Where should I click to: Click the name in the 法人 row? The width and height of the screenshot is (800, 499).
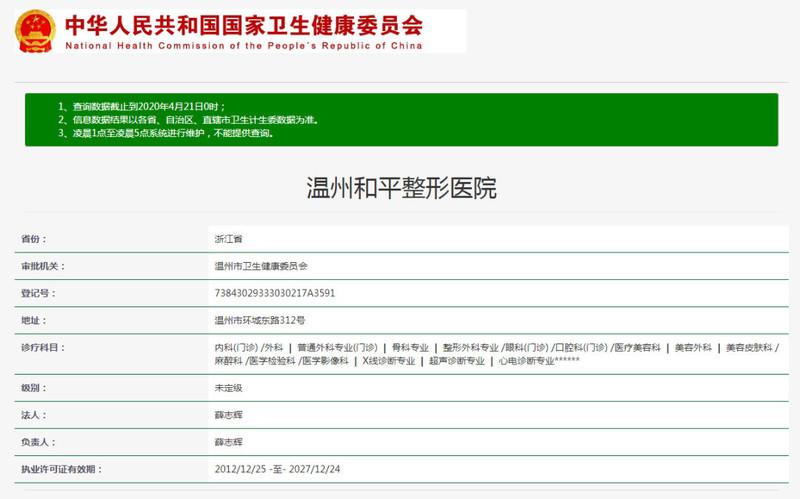[229, 414]
